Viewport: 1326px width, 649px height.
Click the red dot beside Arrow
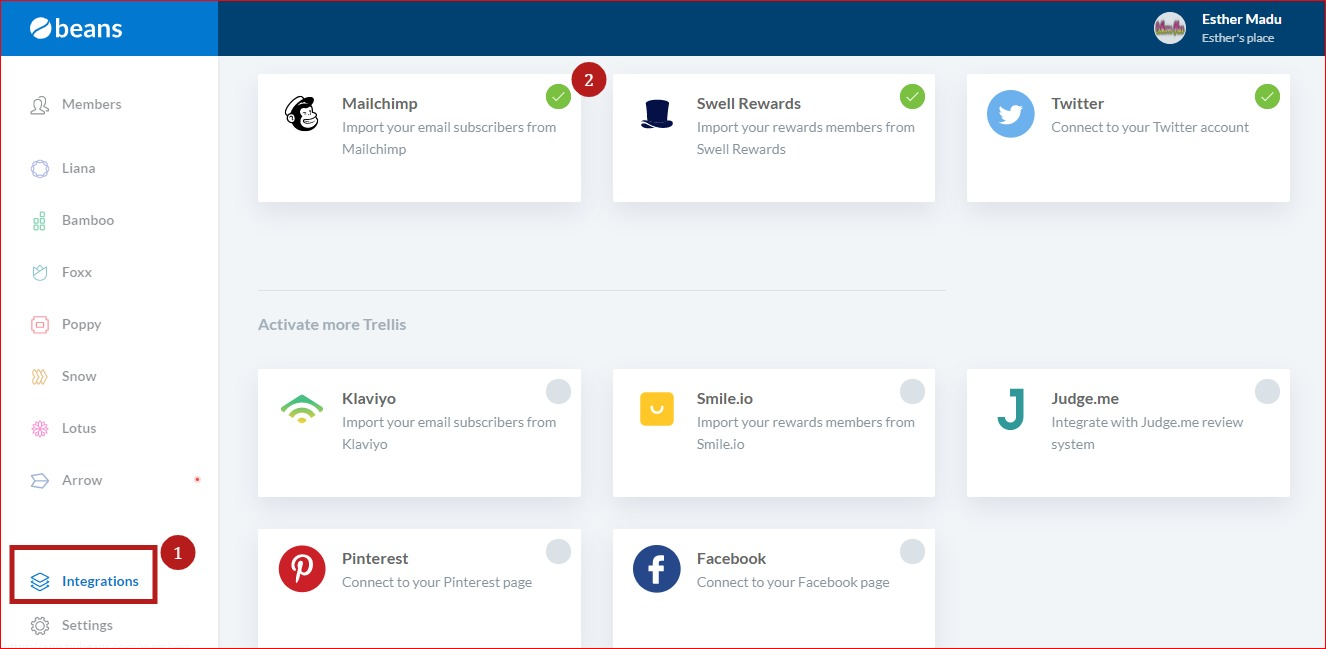click(x=197, y=480)
